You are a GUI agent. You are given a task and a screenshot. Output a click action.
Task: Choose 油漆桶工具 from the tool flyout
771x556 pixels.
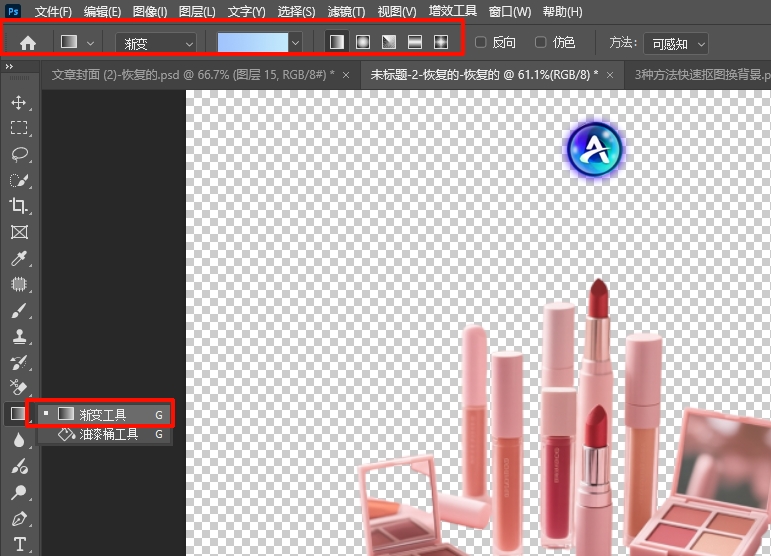(108, 435)
